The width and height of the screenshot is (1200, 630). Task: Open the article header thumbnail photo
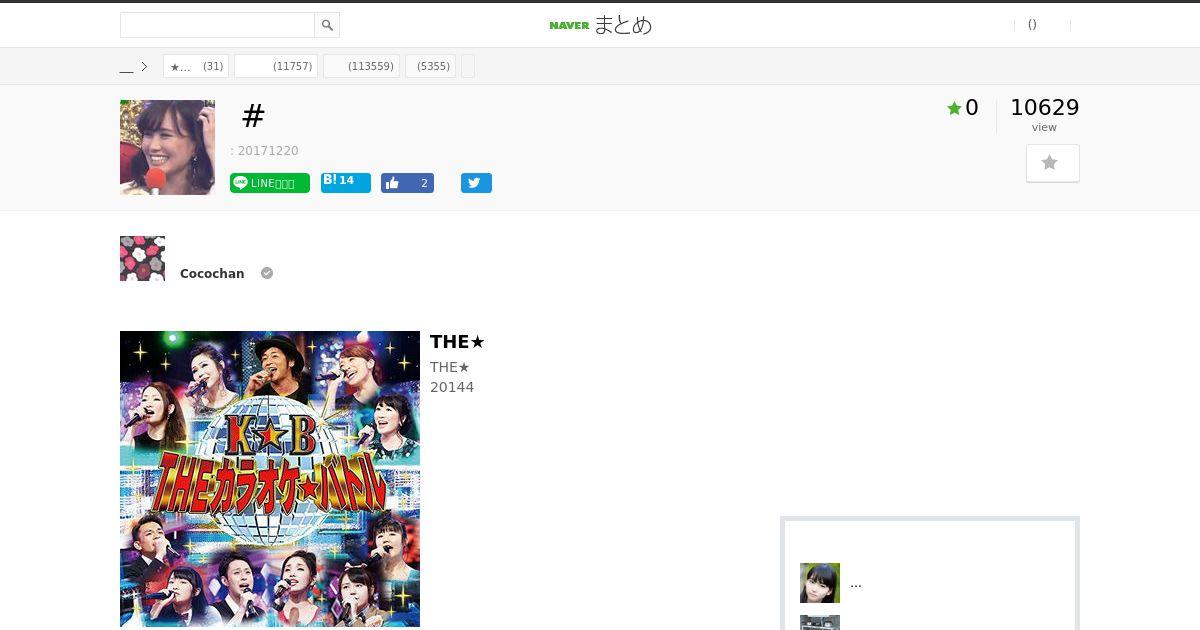coord(167,147)
